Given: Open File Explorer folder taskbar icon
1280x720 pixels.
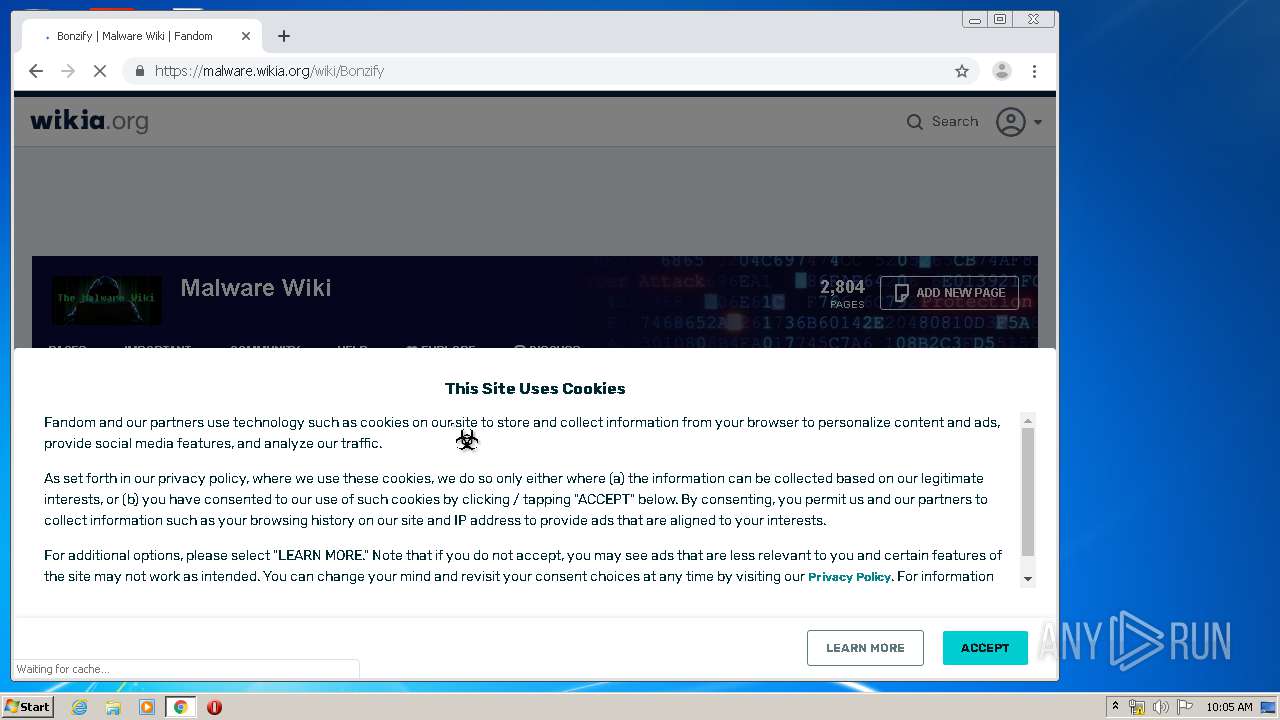Looking at the screenshot, I should pos(113,707).
